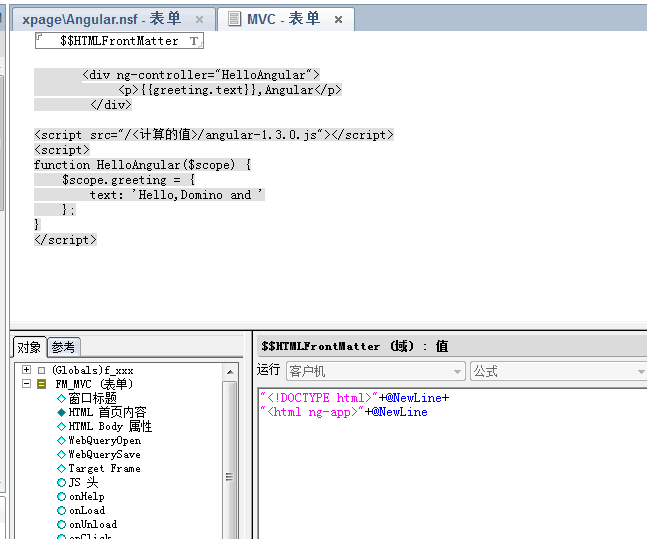Collapse the FM_MVC (表单) tree node
The image size is (647, 539).
point(27,384)
